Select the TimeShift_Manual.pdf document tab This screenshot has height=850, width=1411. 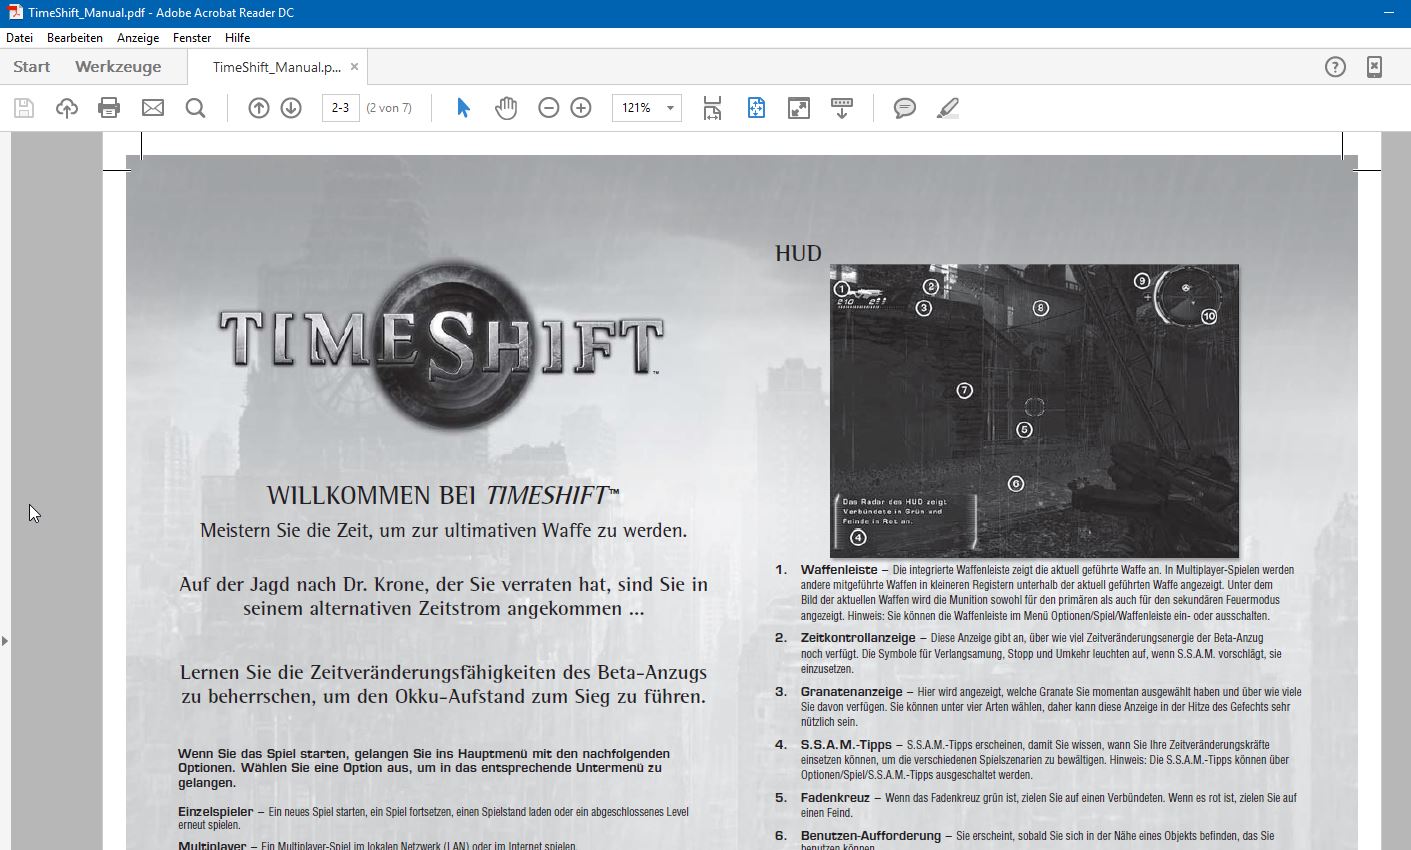(x=277, y=67)
